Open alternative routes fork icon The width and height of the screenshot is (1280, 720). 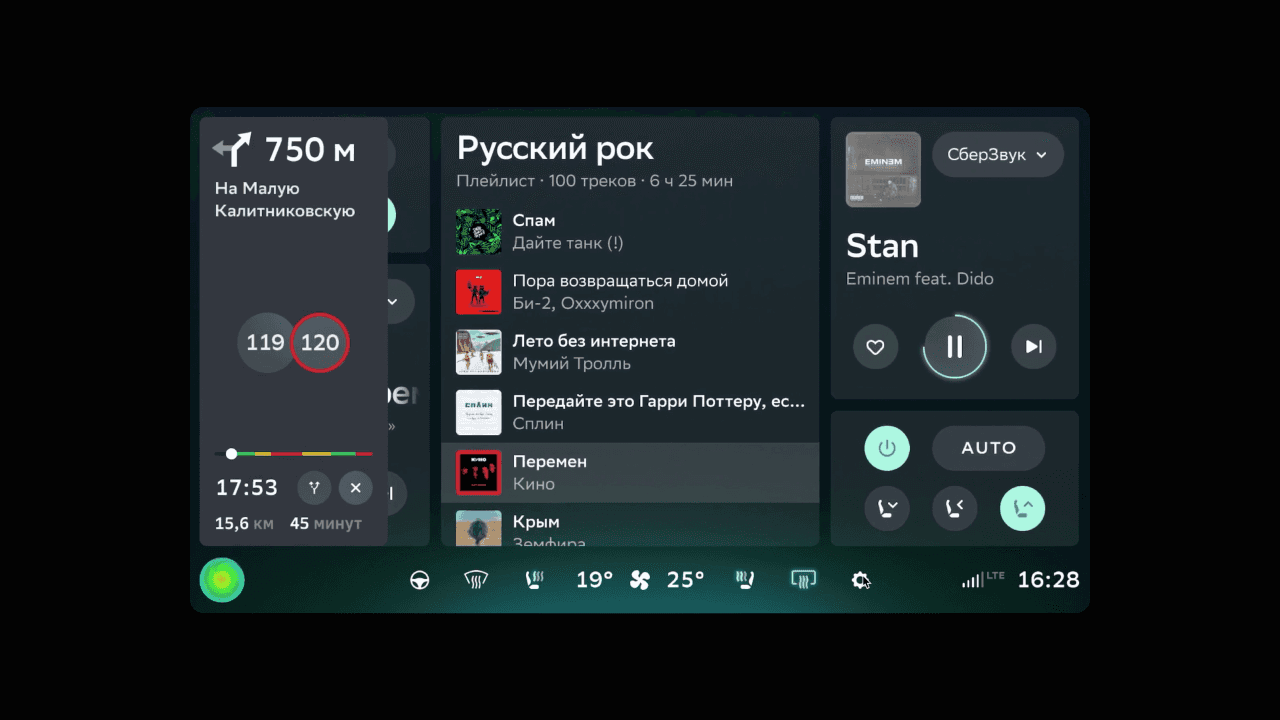coord(314,488)
